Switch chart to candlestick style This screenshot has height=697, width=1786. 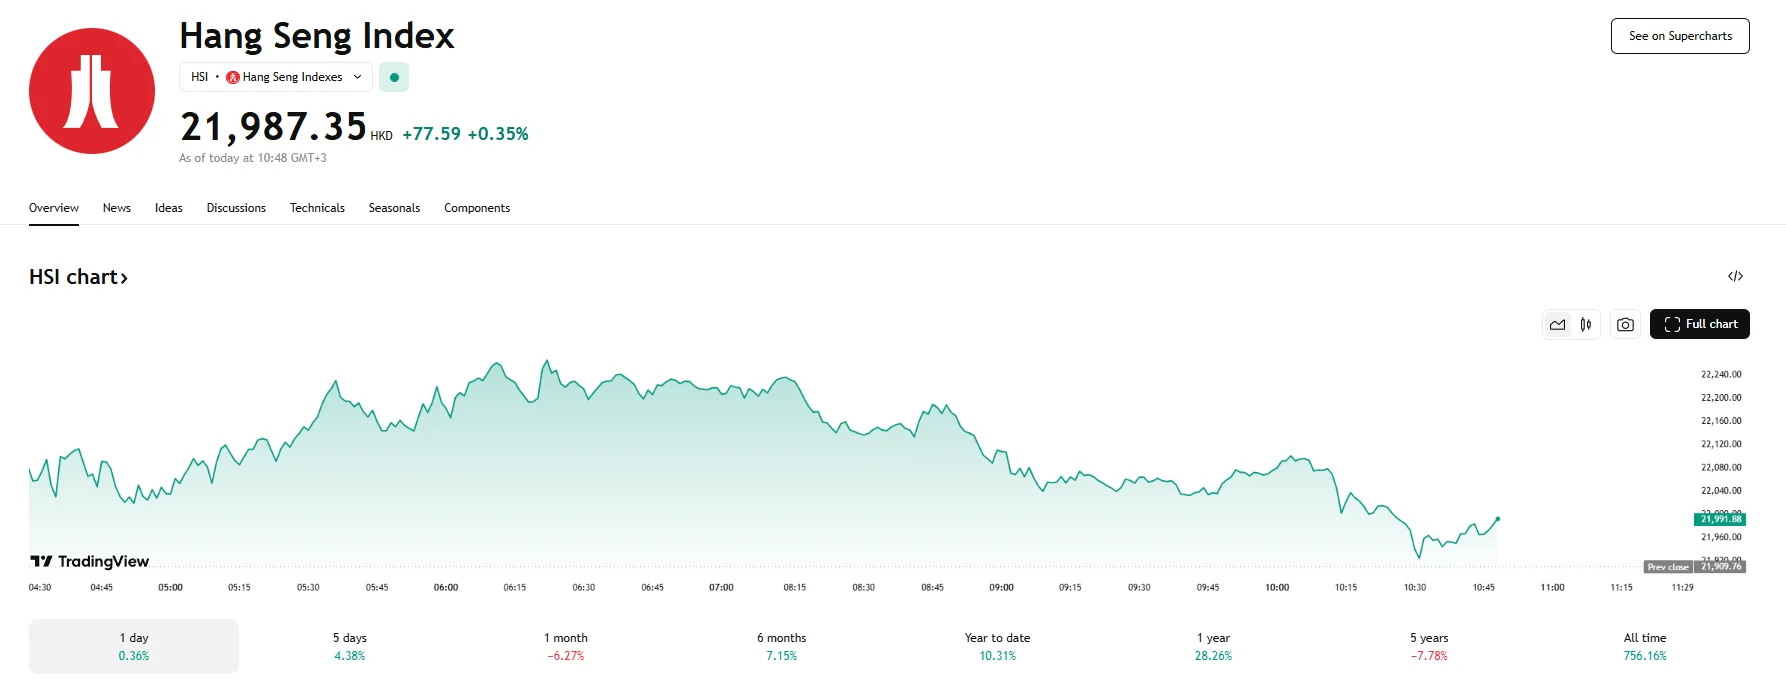click(x=1585, y=324)
